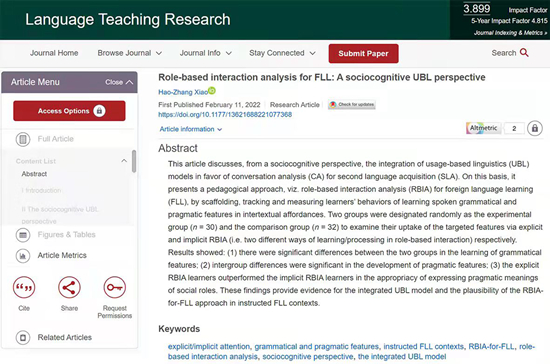The width and height of the screenshot is (550, 364).
Task: Expand the Article information dropdown
Action: pos(191,129)
